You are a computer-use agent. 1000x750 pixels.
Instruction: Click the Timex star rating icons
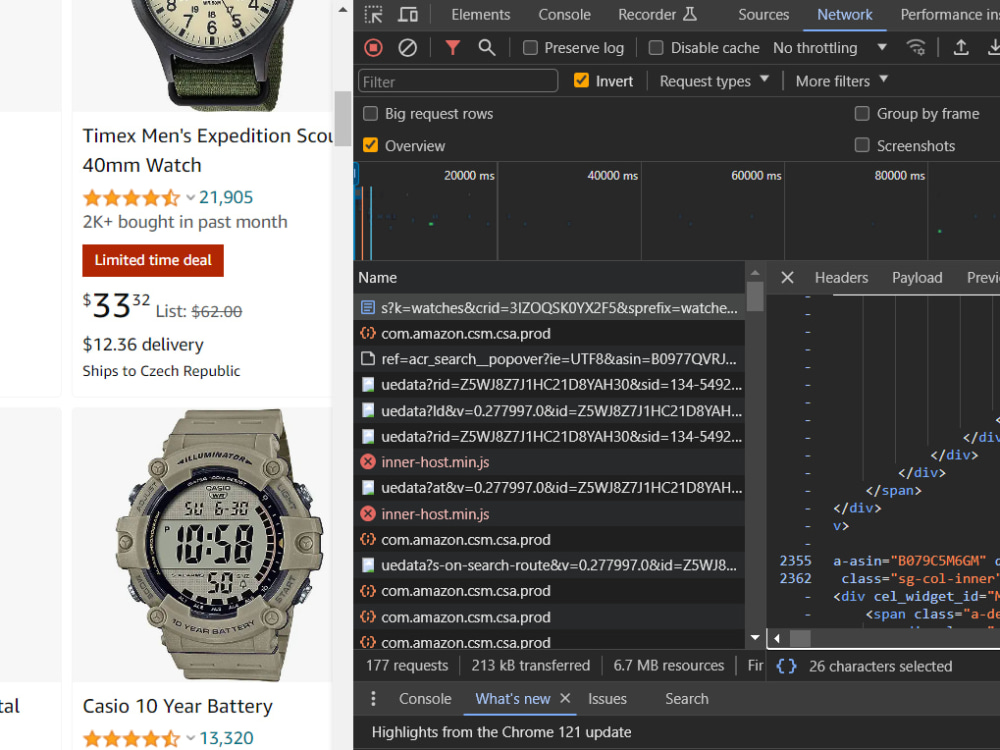tap(131, 198)
